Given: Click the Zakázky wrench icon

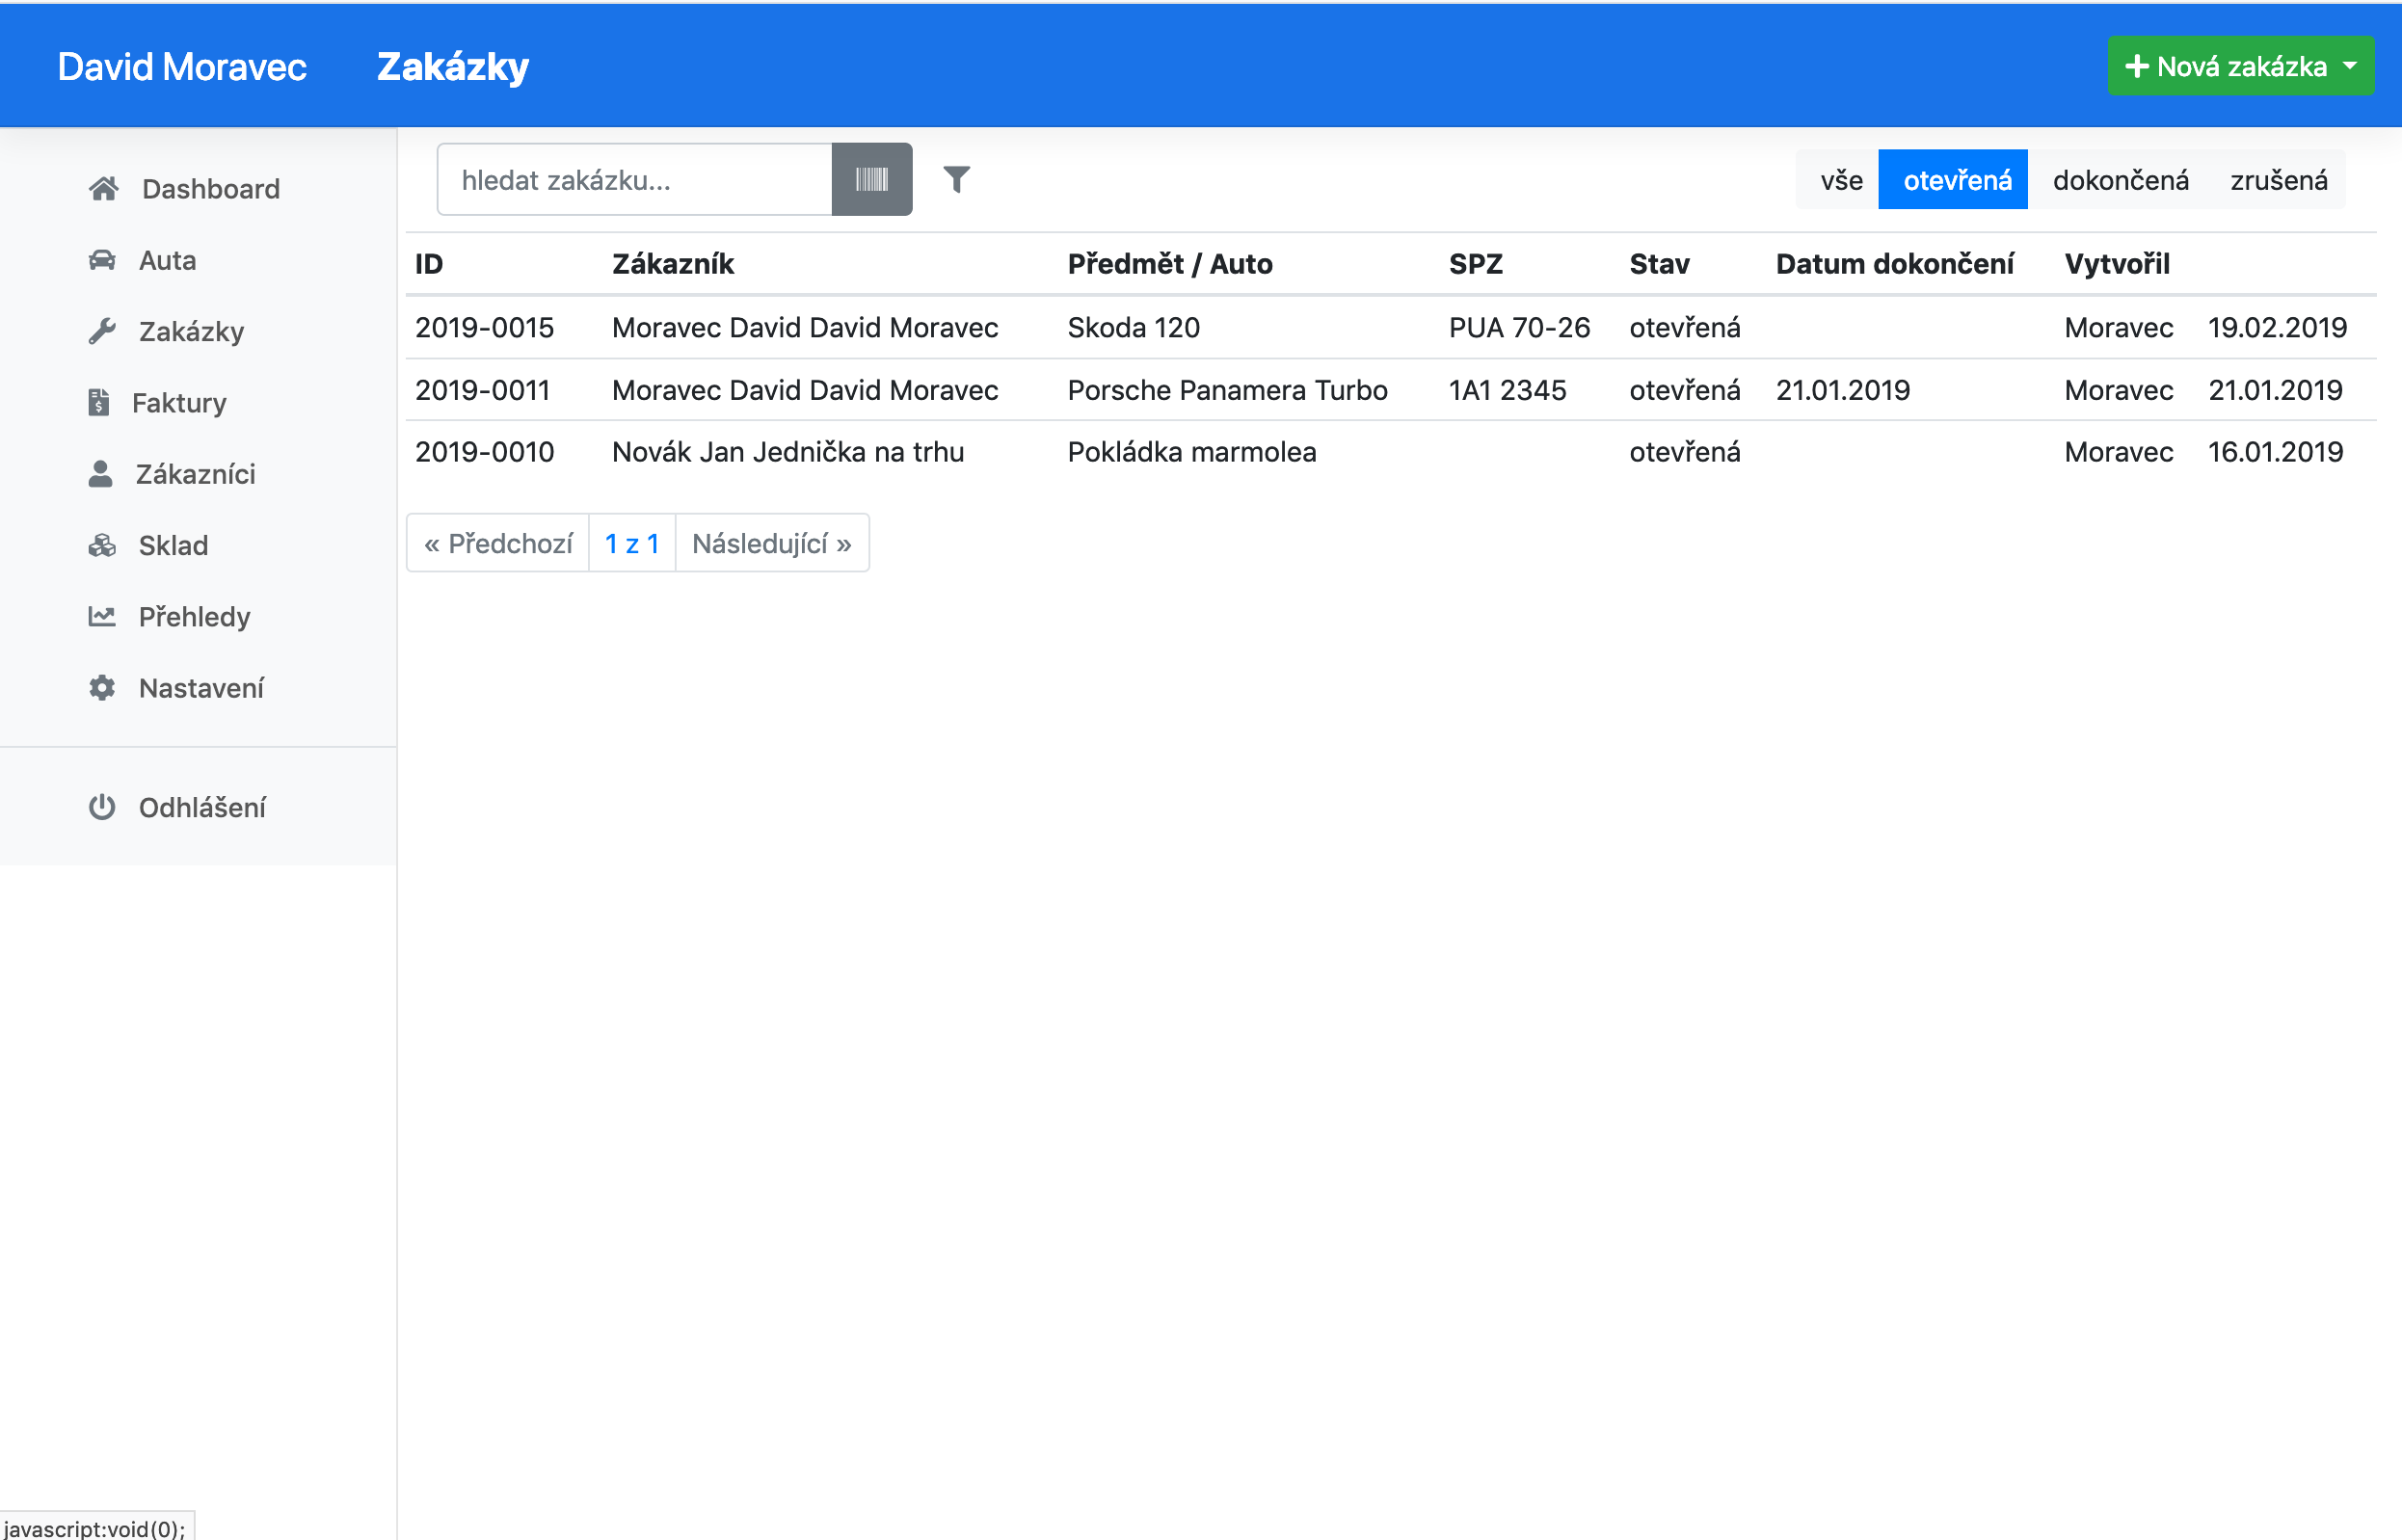Looking at the screenshot, I should click(x=102, y=331).
